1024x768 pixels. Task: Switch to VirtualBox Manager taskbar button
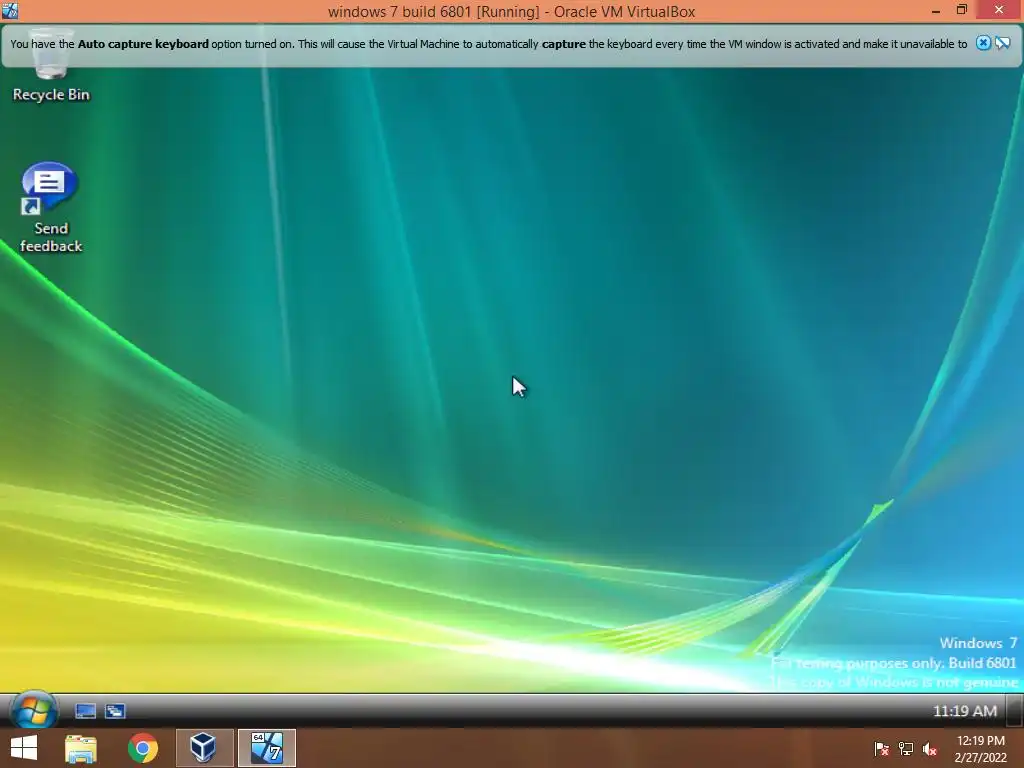pyautogui.click(x=204, y=748)
